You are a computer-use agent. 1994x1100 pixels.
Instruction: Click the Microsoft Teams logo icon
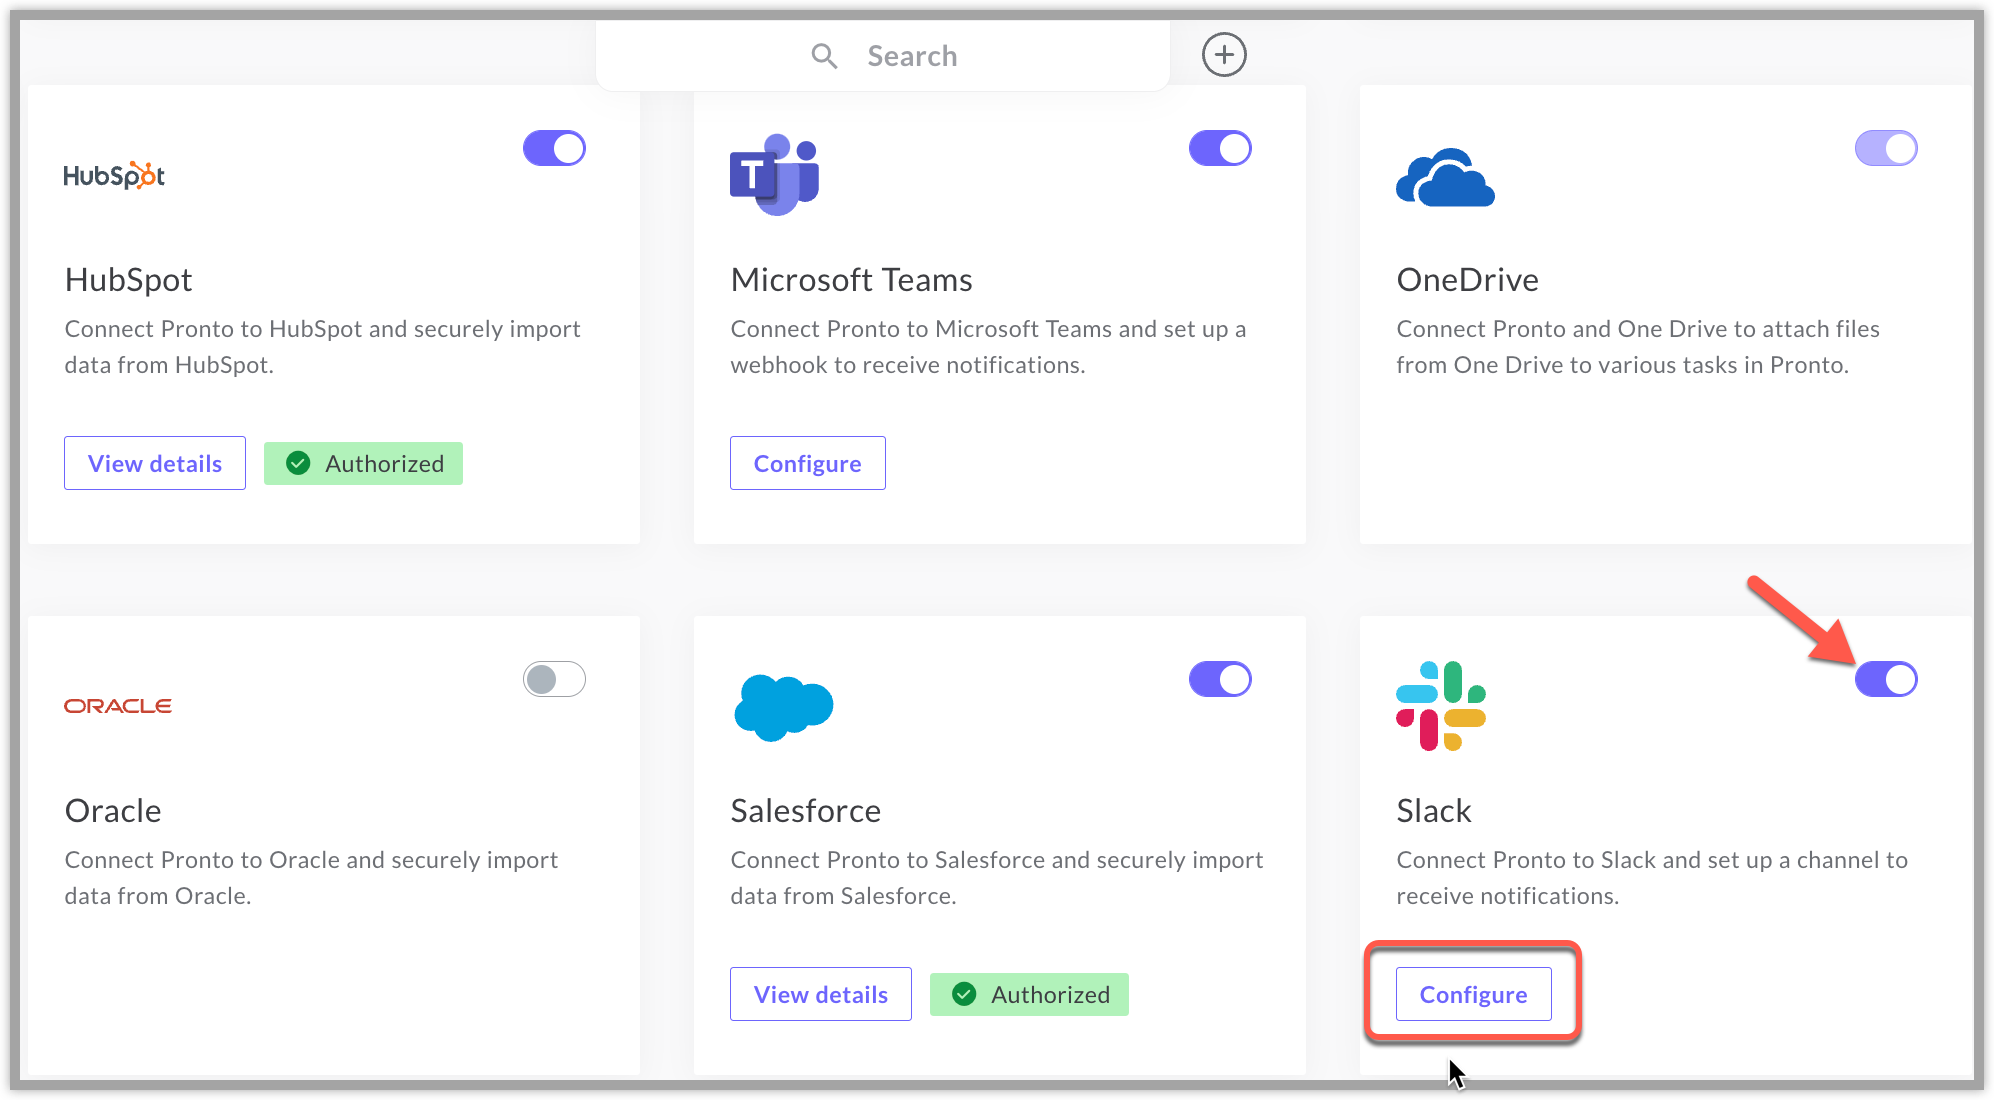(774, 175)
